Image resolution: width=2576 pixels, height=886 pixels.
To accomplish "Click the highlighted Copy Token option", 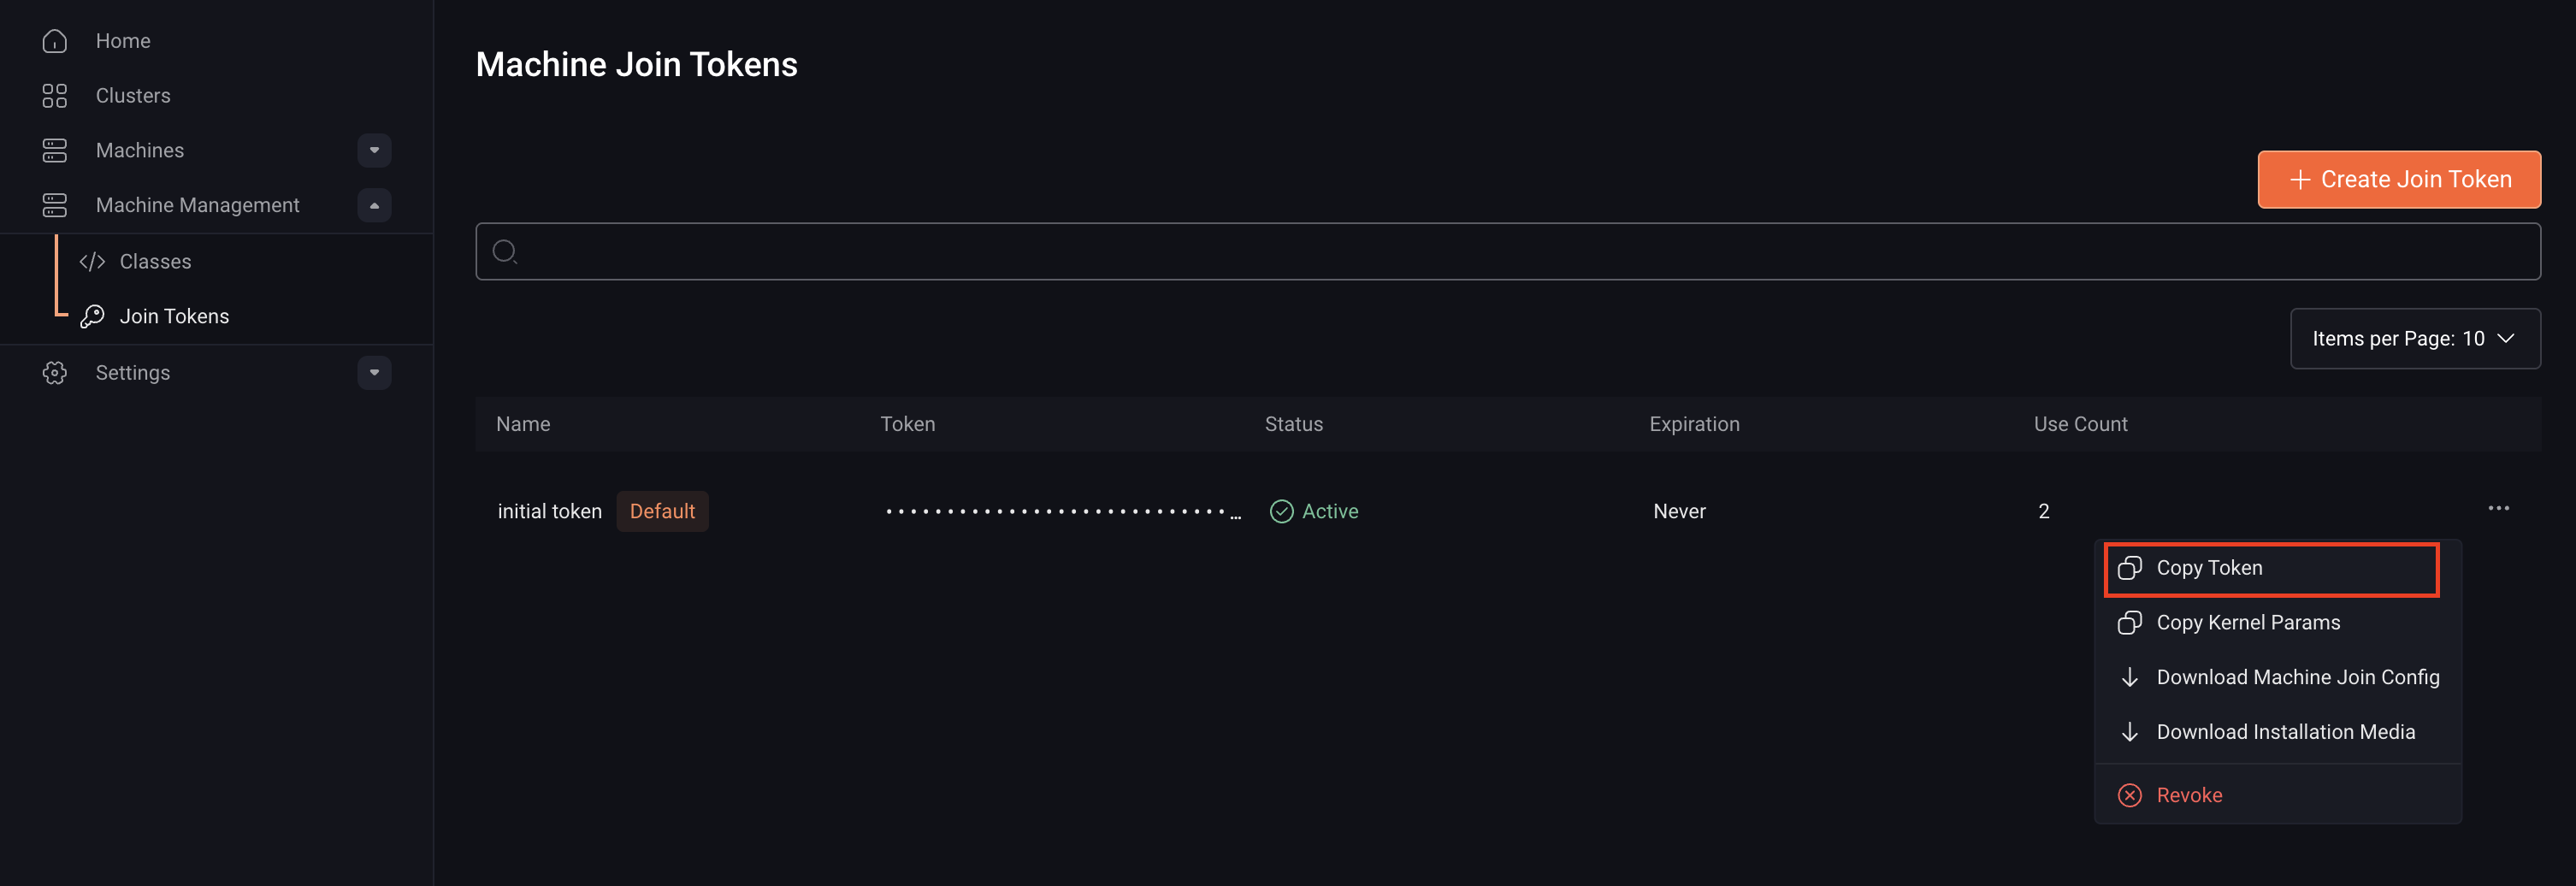I will (x=2210, y=567).
